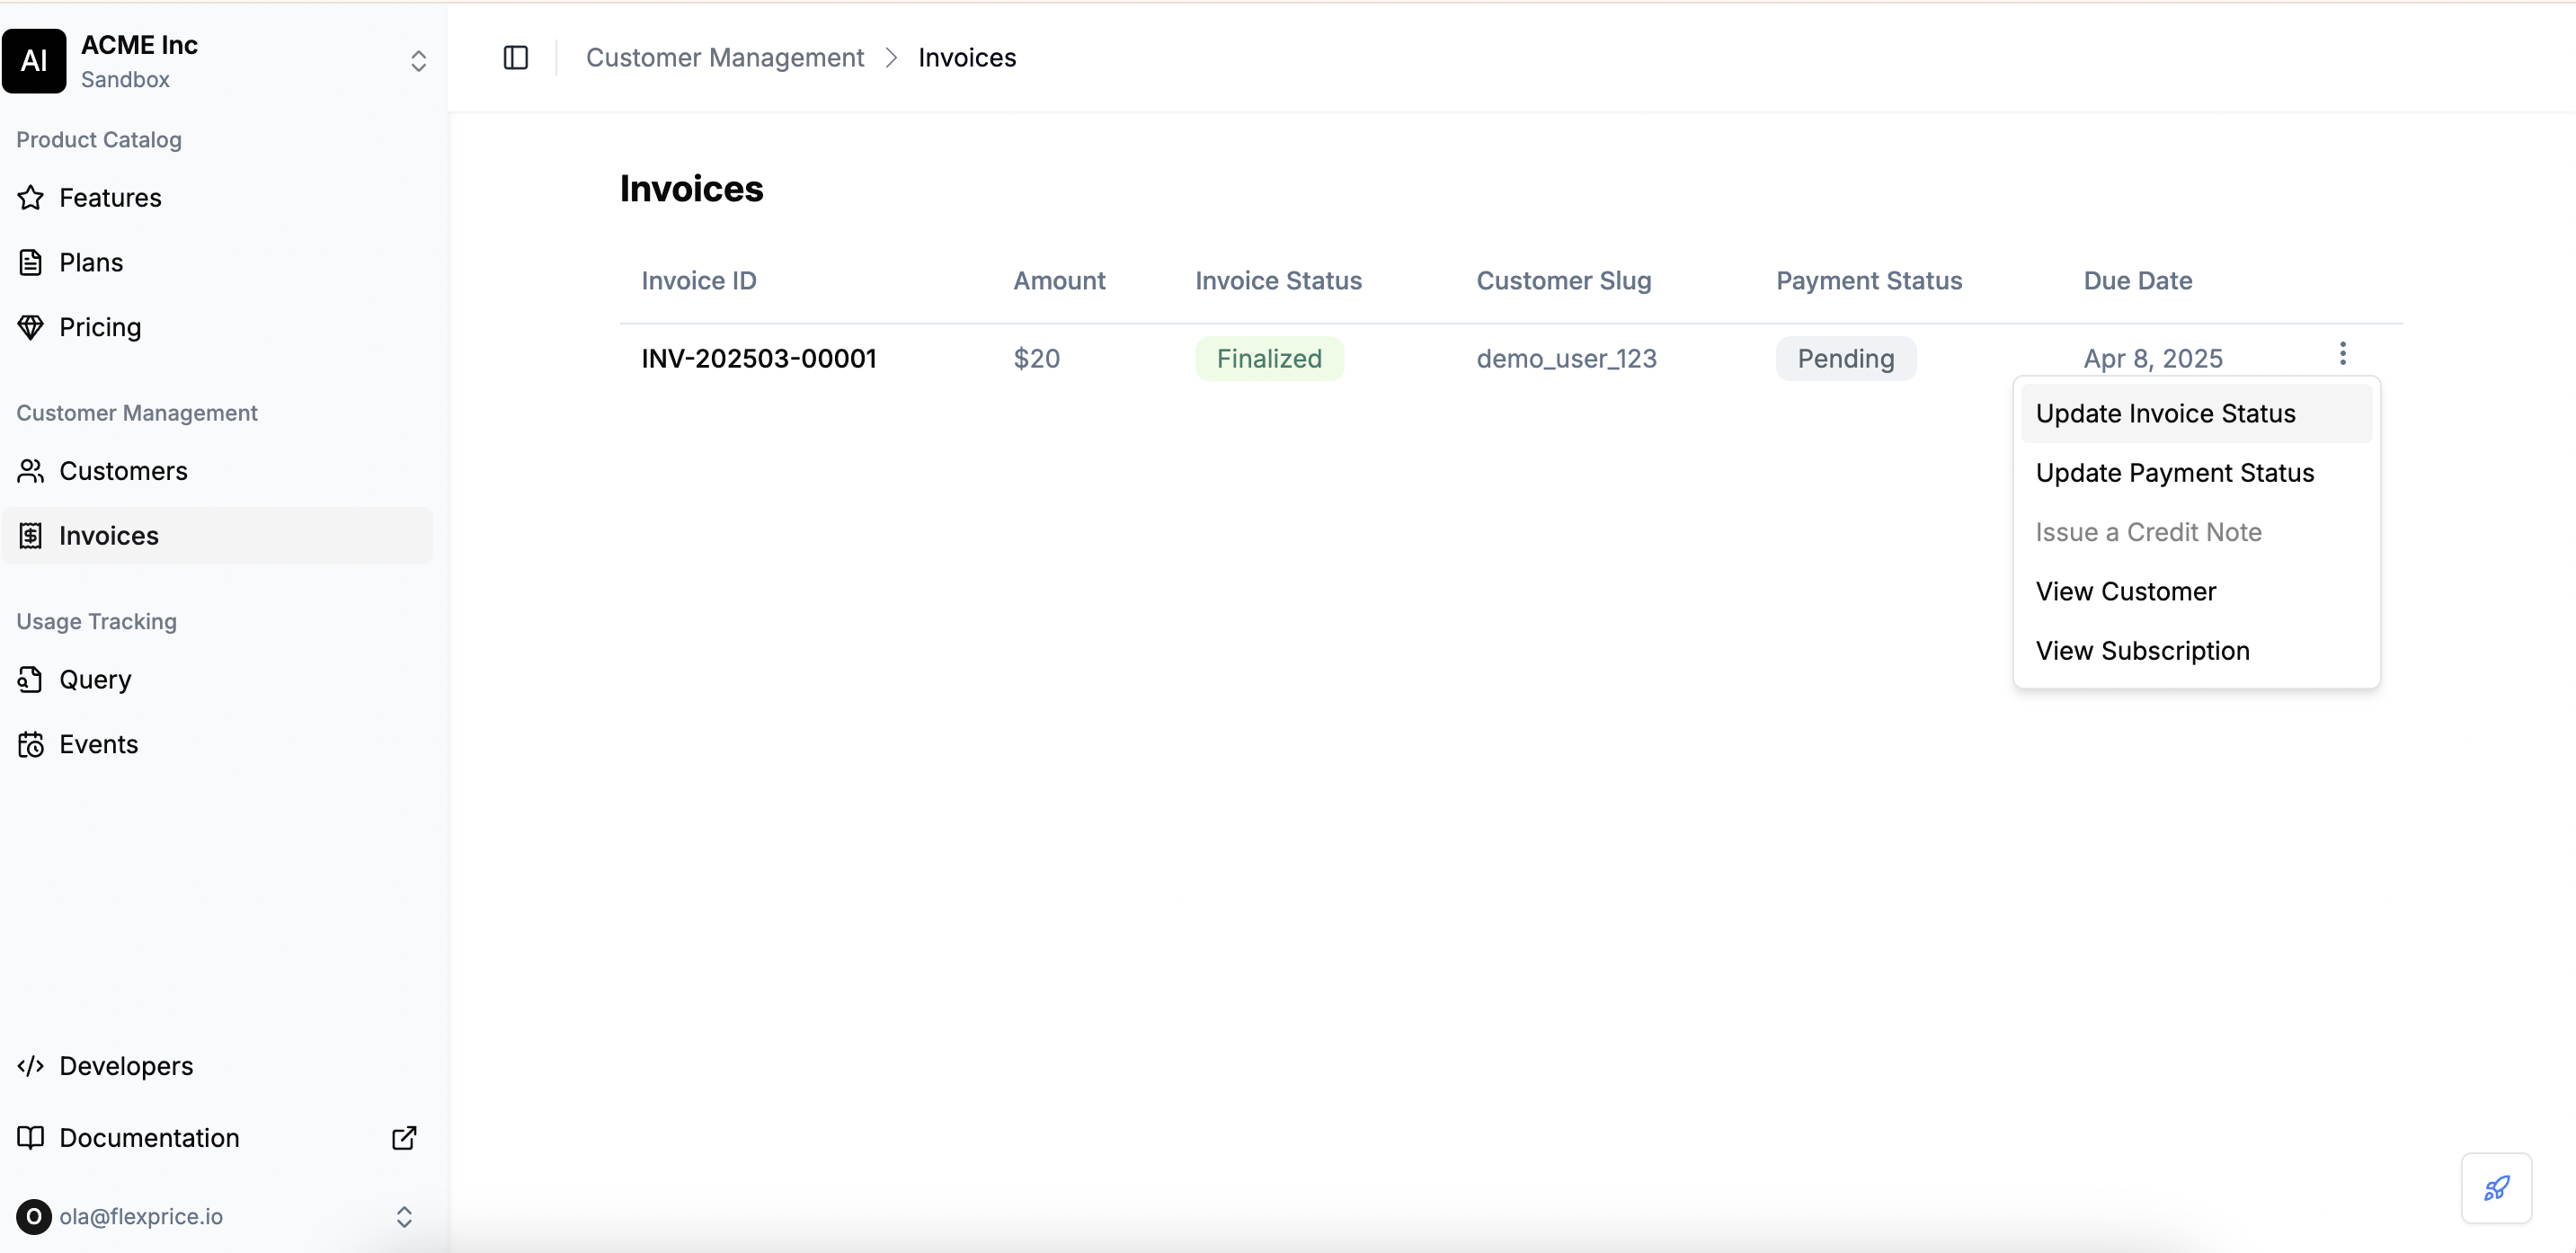
Task: Click the Plans document icon
Action: pyautogui.click(x=31, y=263)
